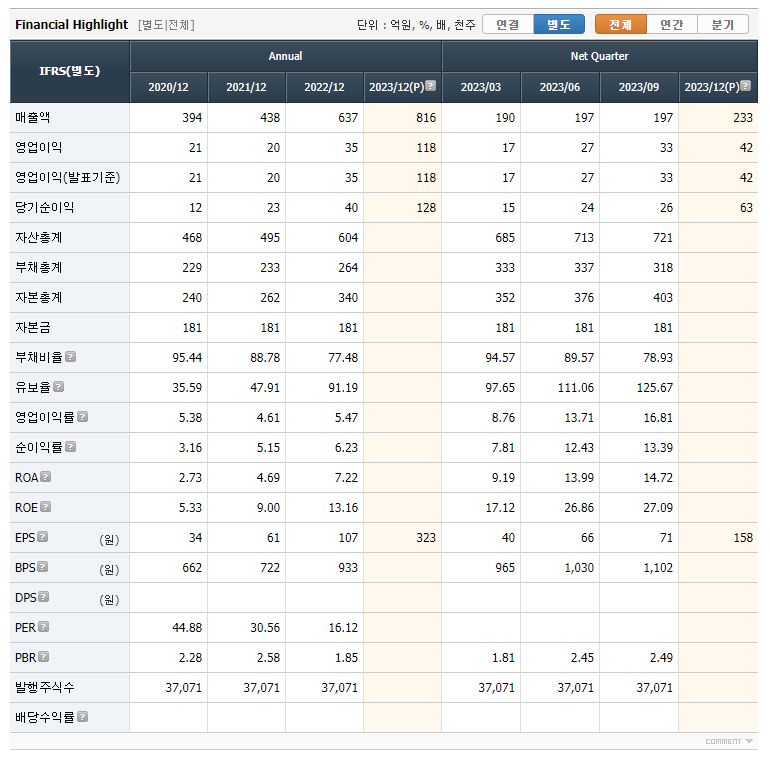Select EPS value 323 for 2023/12(P)
Viewport: 770px width, 763px height.
(x=426, y=538)
